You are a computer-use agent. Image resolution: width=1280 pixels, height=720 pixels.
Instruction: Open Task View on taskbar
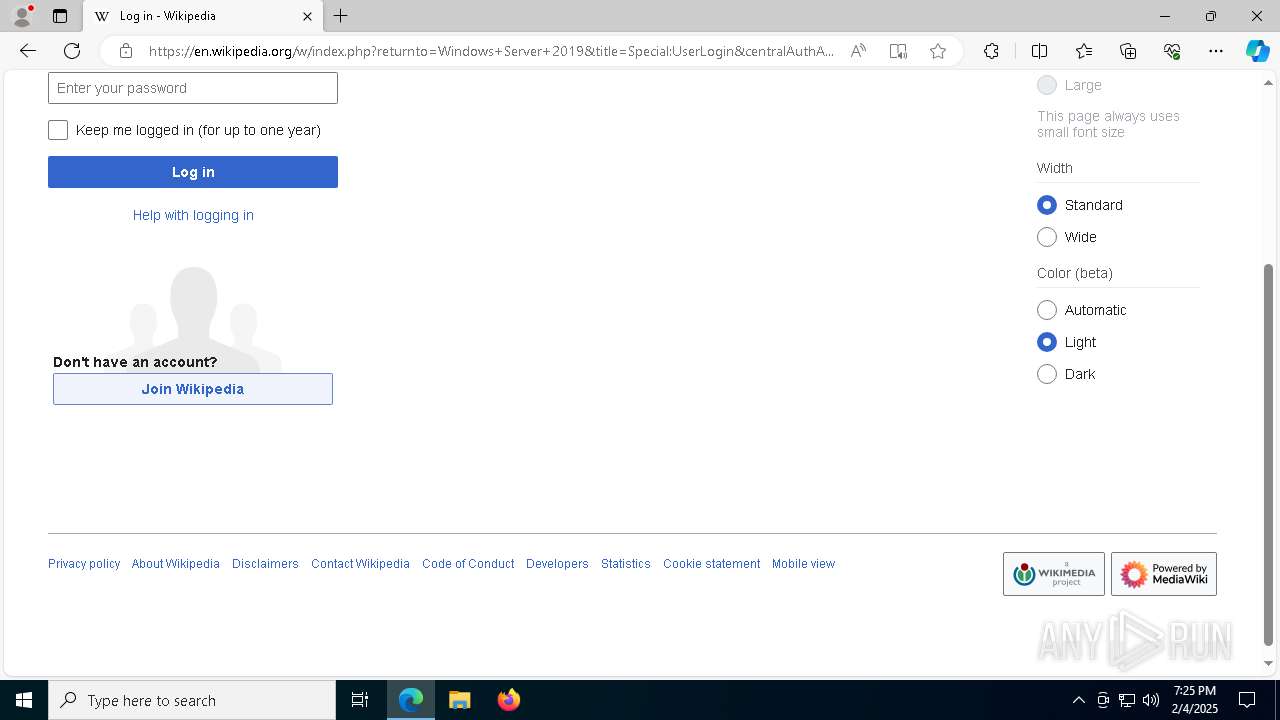pos(360,700)
